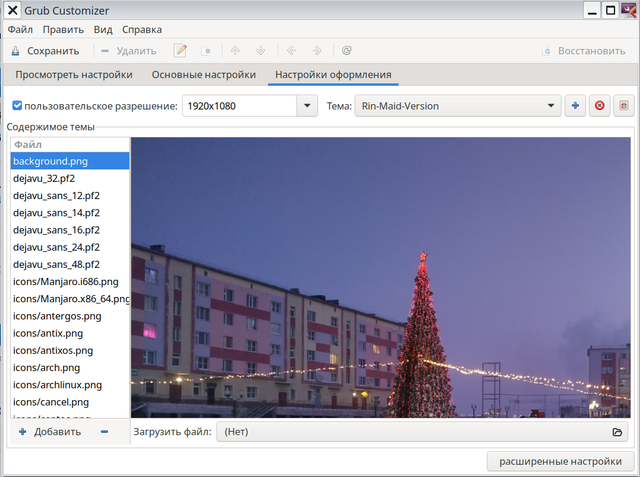The width and height of the screenshot is (640, 477).
Task: Select icons/Manjaro.i686.png in file list
Action: pos(70,282)
